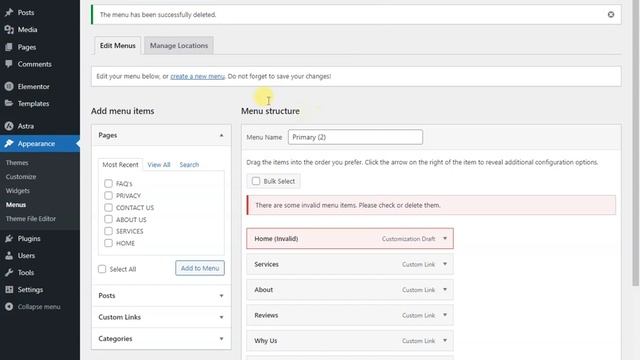Tick the Select All checkbox
This screenshot has width=640, height=360.
[102, 269]
